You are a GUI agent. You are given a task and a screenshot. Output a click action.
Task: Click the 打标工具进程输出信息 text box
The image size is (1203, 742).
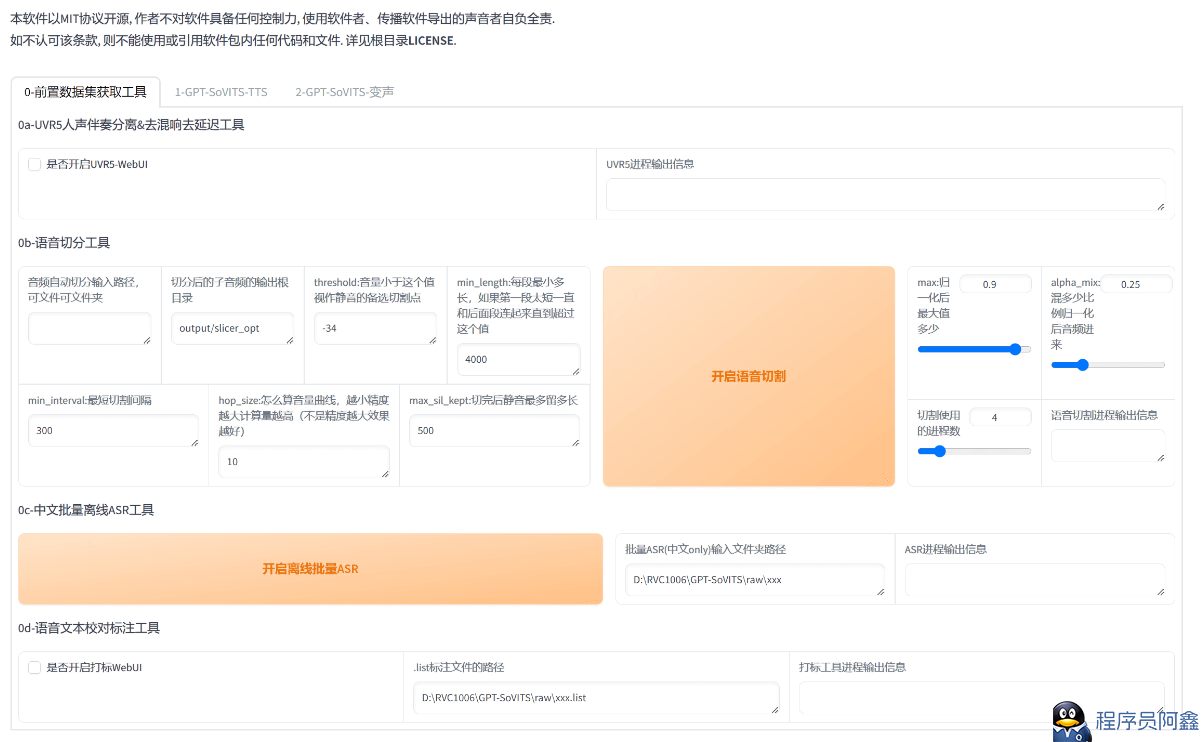982,698
